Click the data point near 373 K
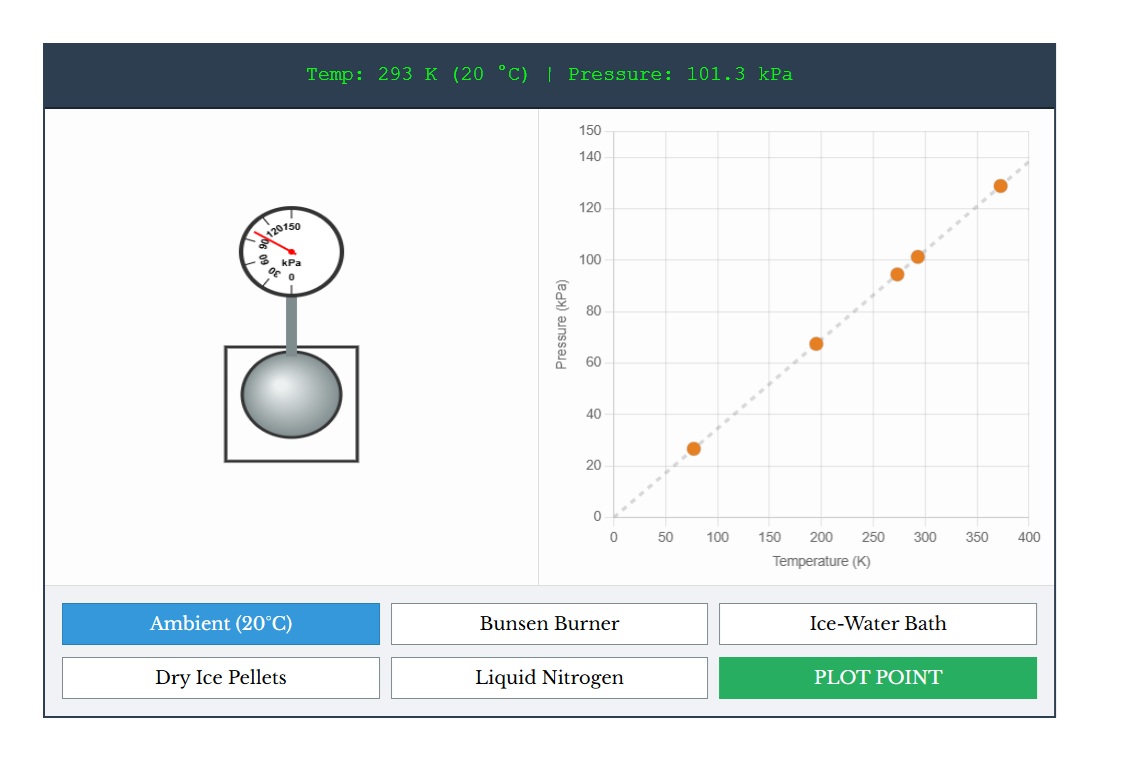The width and height of the screenshot is (1142, 759). [1001, 186]
